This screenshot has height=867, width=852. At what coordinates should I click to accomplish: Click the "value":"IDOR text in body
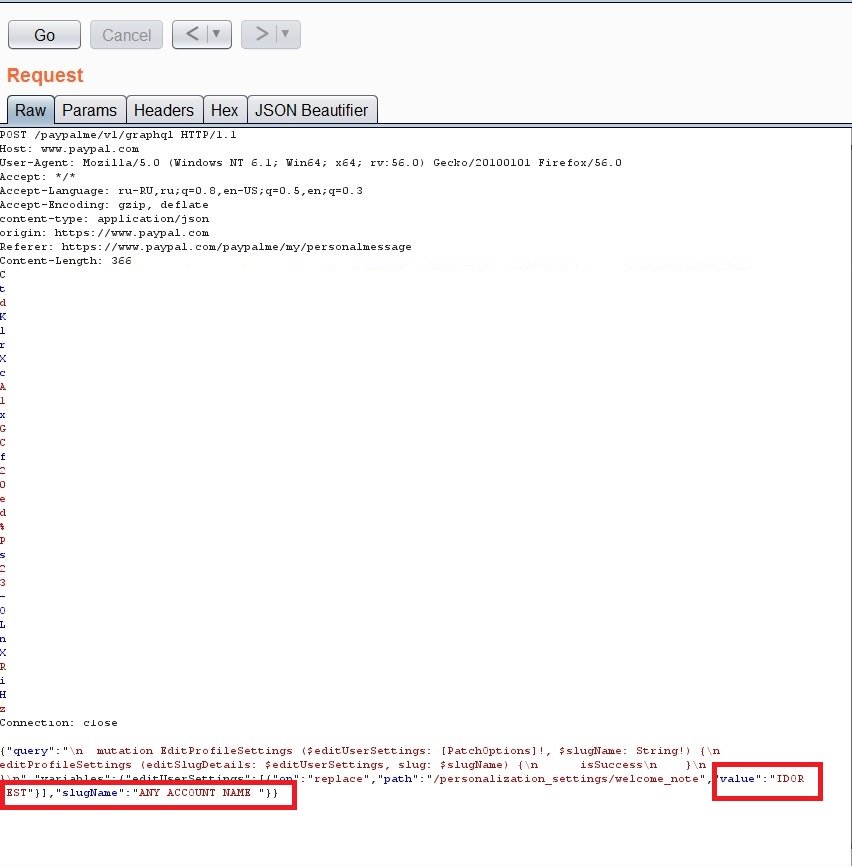point(762,779)
